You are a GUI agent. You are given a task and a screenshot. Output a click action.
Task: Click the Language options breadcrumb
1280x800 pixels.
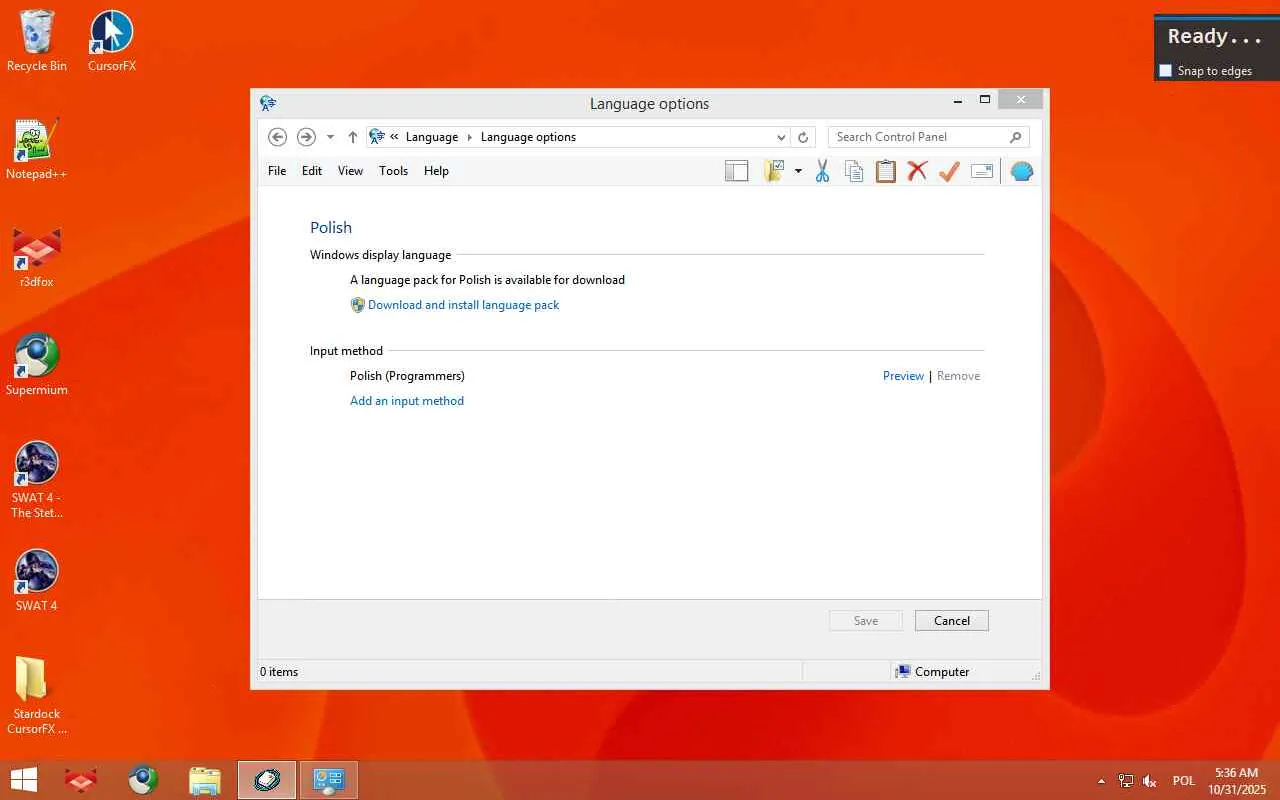[x=528, y=137]
